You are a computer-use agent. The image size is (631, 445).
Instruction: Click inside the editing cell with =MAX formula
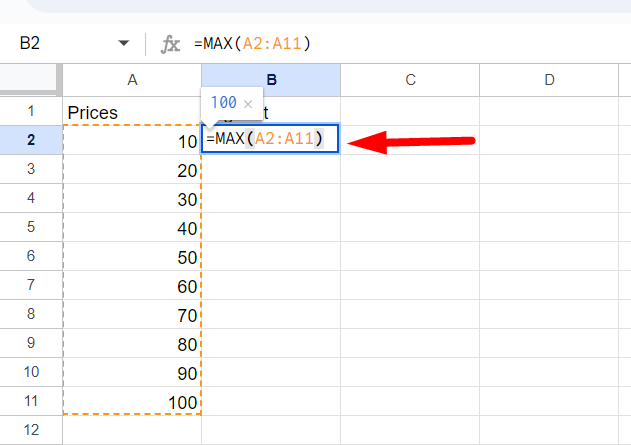pos(270,140)
